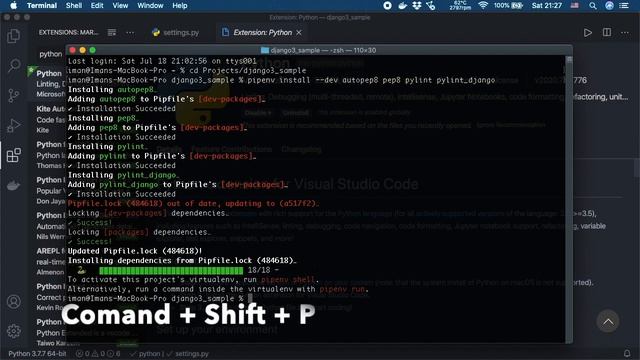The height and width of the screenshot is (360, 640).
Task: Click Python 3.7.7 64-bit in status bar
Action: [37, 353]
